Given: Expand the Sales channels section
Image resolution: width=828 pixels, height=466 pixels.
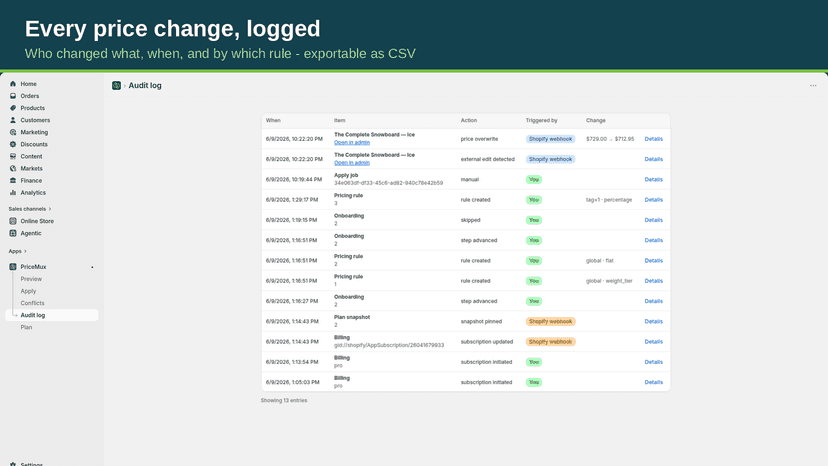Looking at the screenshot, I should pyautogui.click(x=30, y=209).
